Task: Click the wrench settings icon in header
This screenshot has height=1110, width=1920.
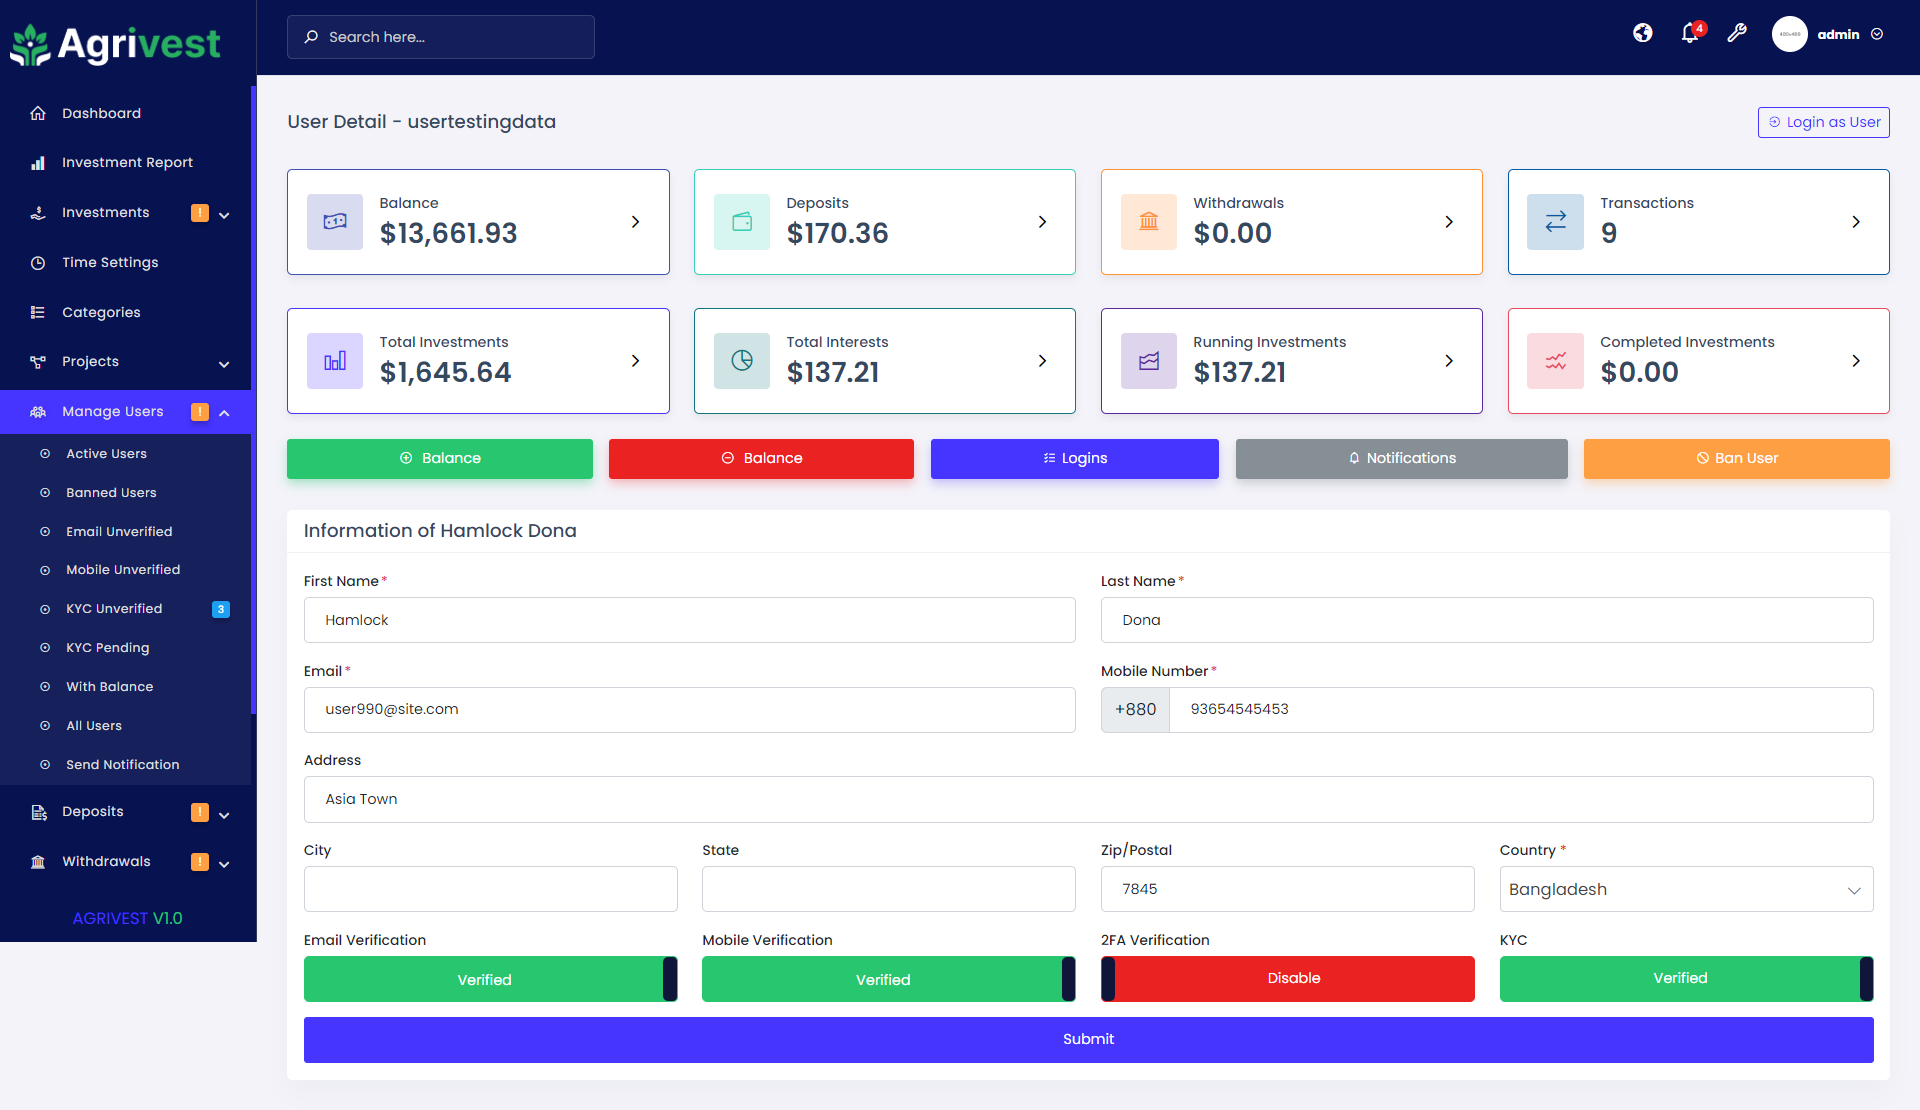Action: point(1738,33)
